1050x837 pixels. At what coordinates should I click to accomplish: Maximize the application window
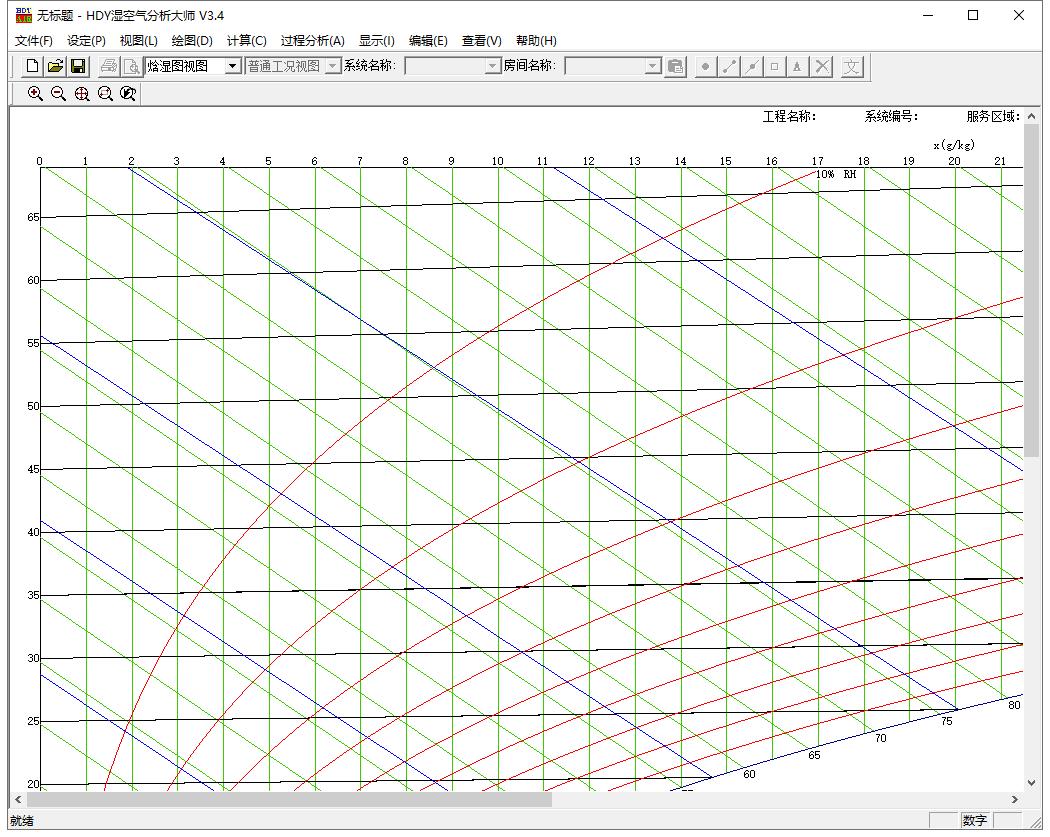973,15
